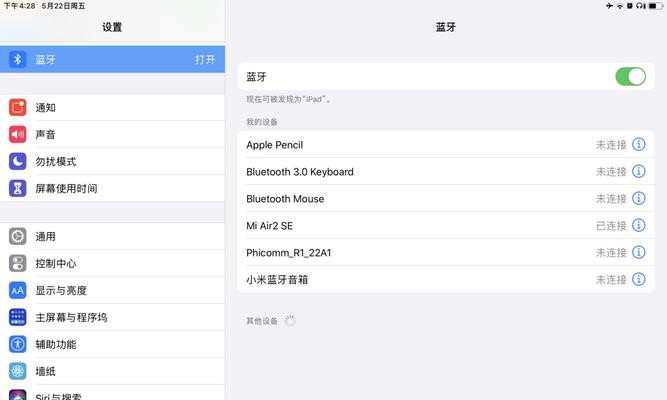This screenshot has height=400, width=667.
Task: Open 控制中心 settings
Action: tap(112, 263)
